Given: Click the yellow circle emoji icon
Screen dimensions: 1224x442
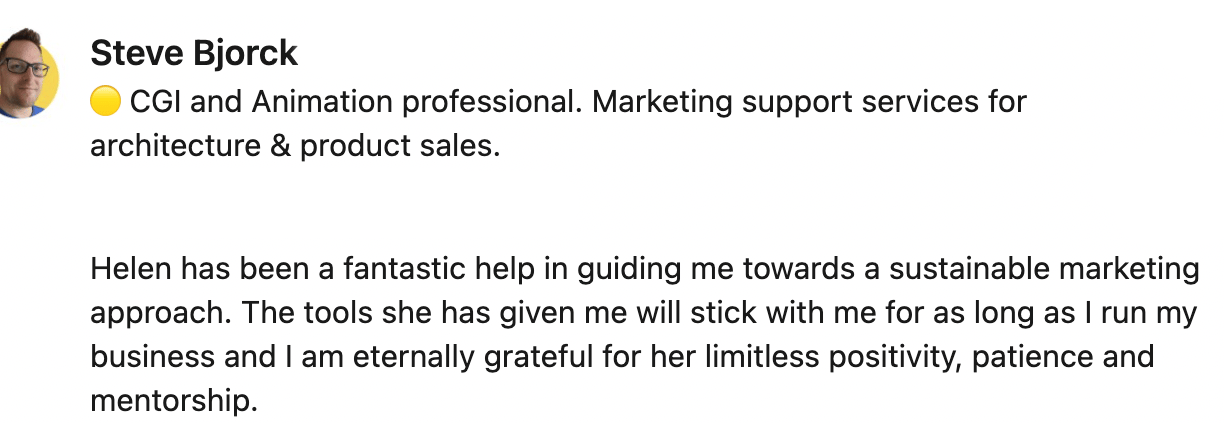Looking at the screenshot, I should pyautogui.click(x=105, y=101).
